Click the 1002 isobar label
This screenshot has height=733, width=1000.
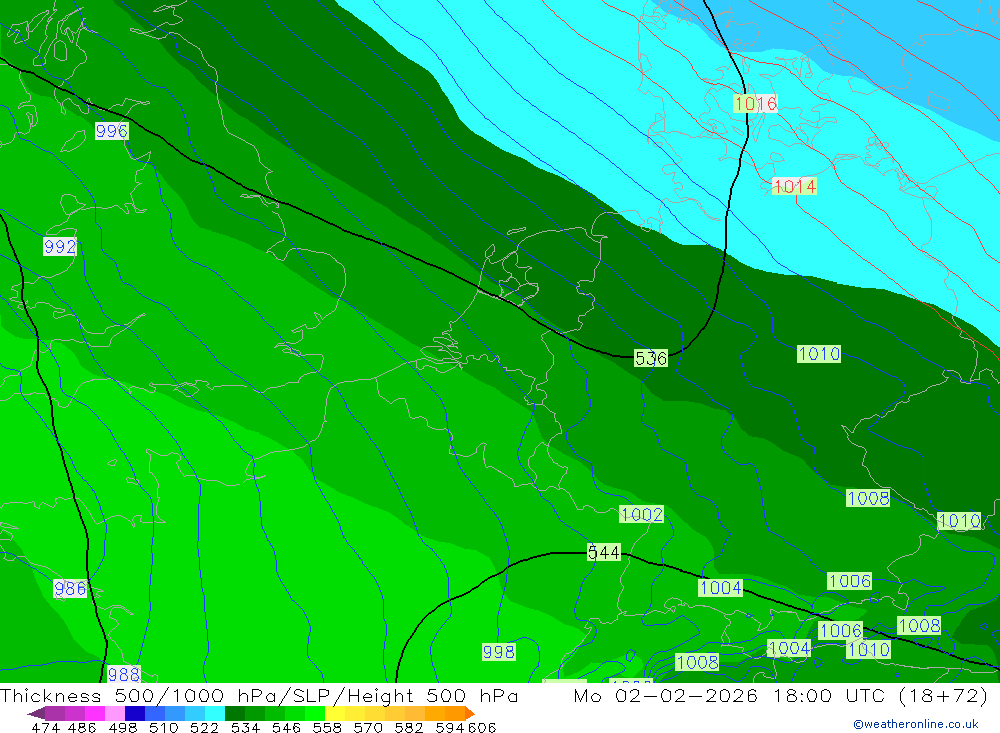[x=642, y=514]
